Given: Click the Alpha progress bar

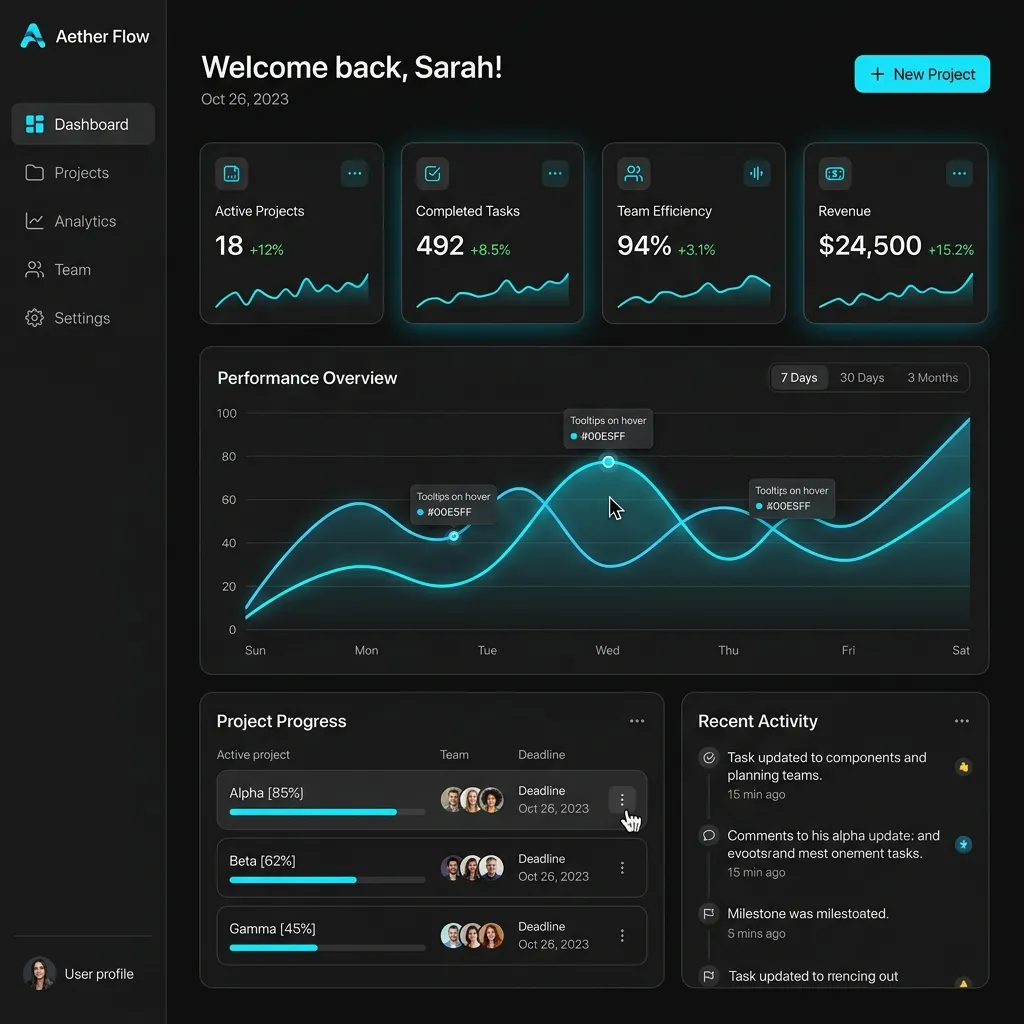Looking at the screenshot, I should 327,812.
